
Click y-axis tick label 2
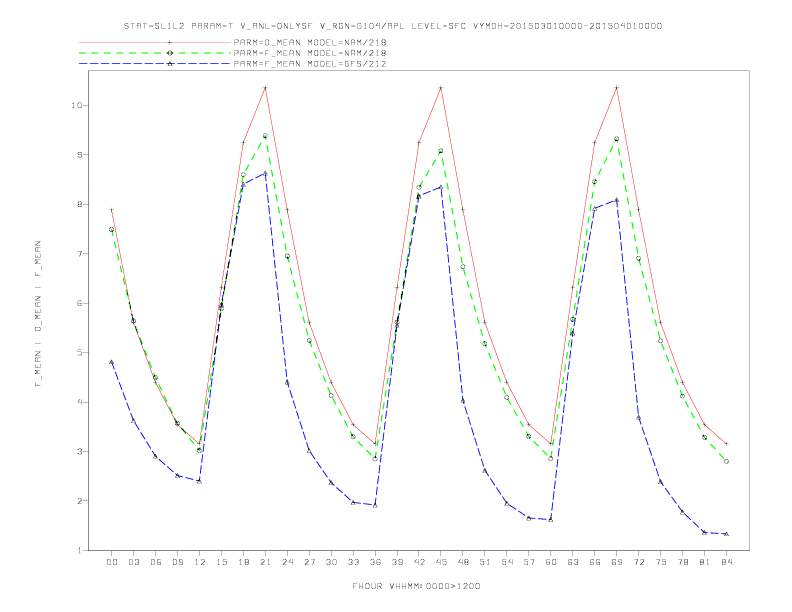point(79,501)
